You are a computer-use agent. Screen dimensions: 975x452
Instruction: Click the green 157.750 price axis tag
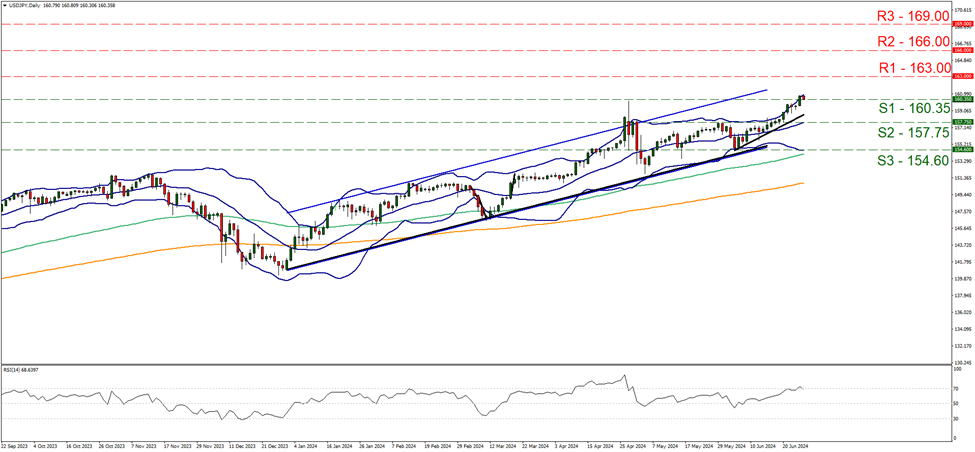click(x=963, y=122)
